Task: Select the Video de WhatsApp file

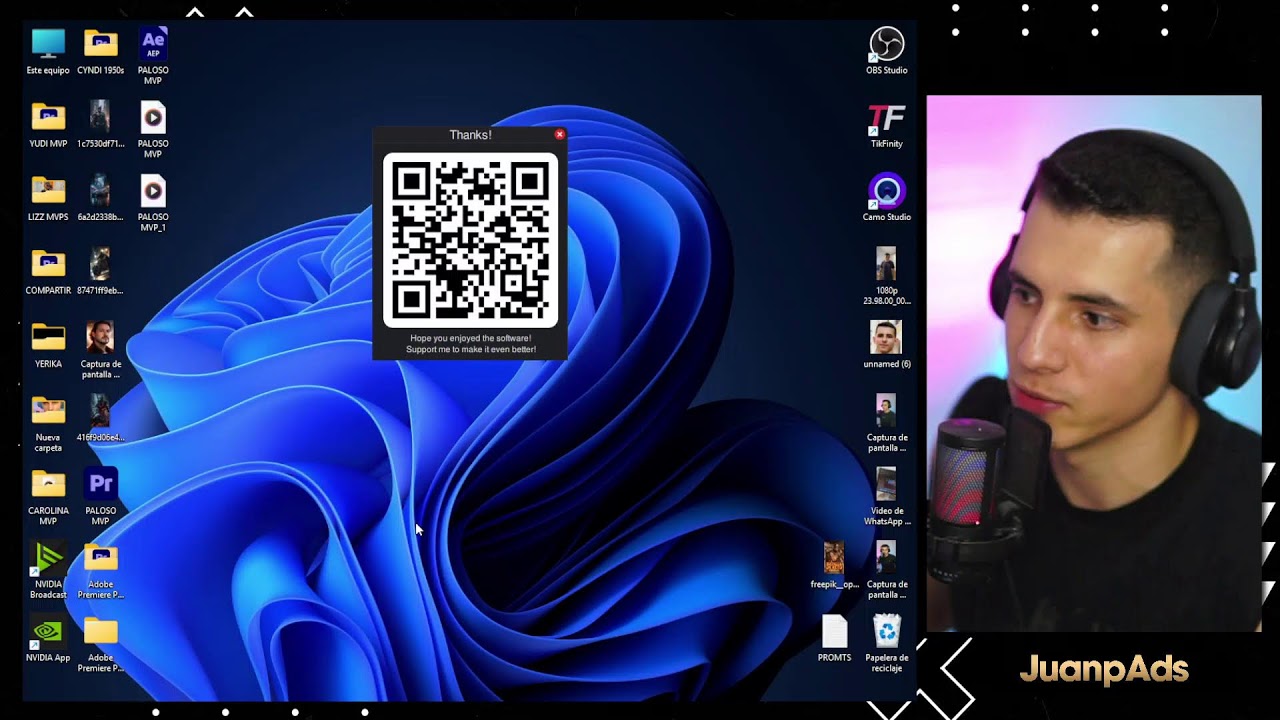Action: point(887,497)
